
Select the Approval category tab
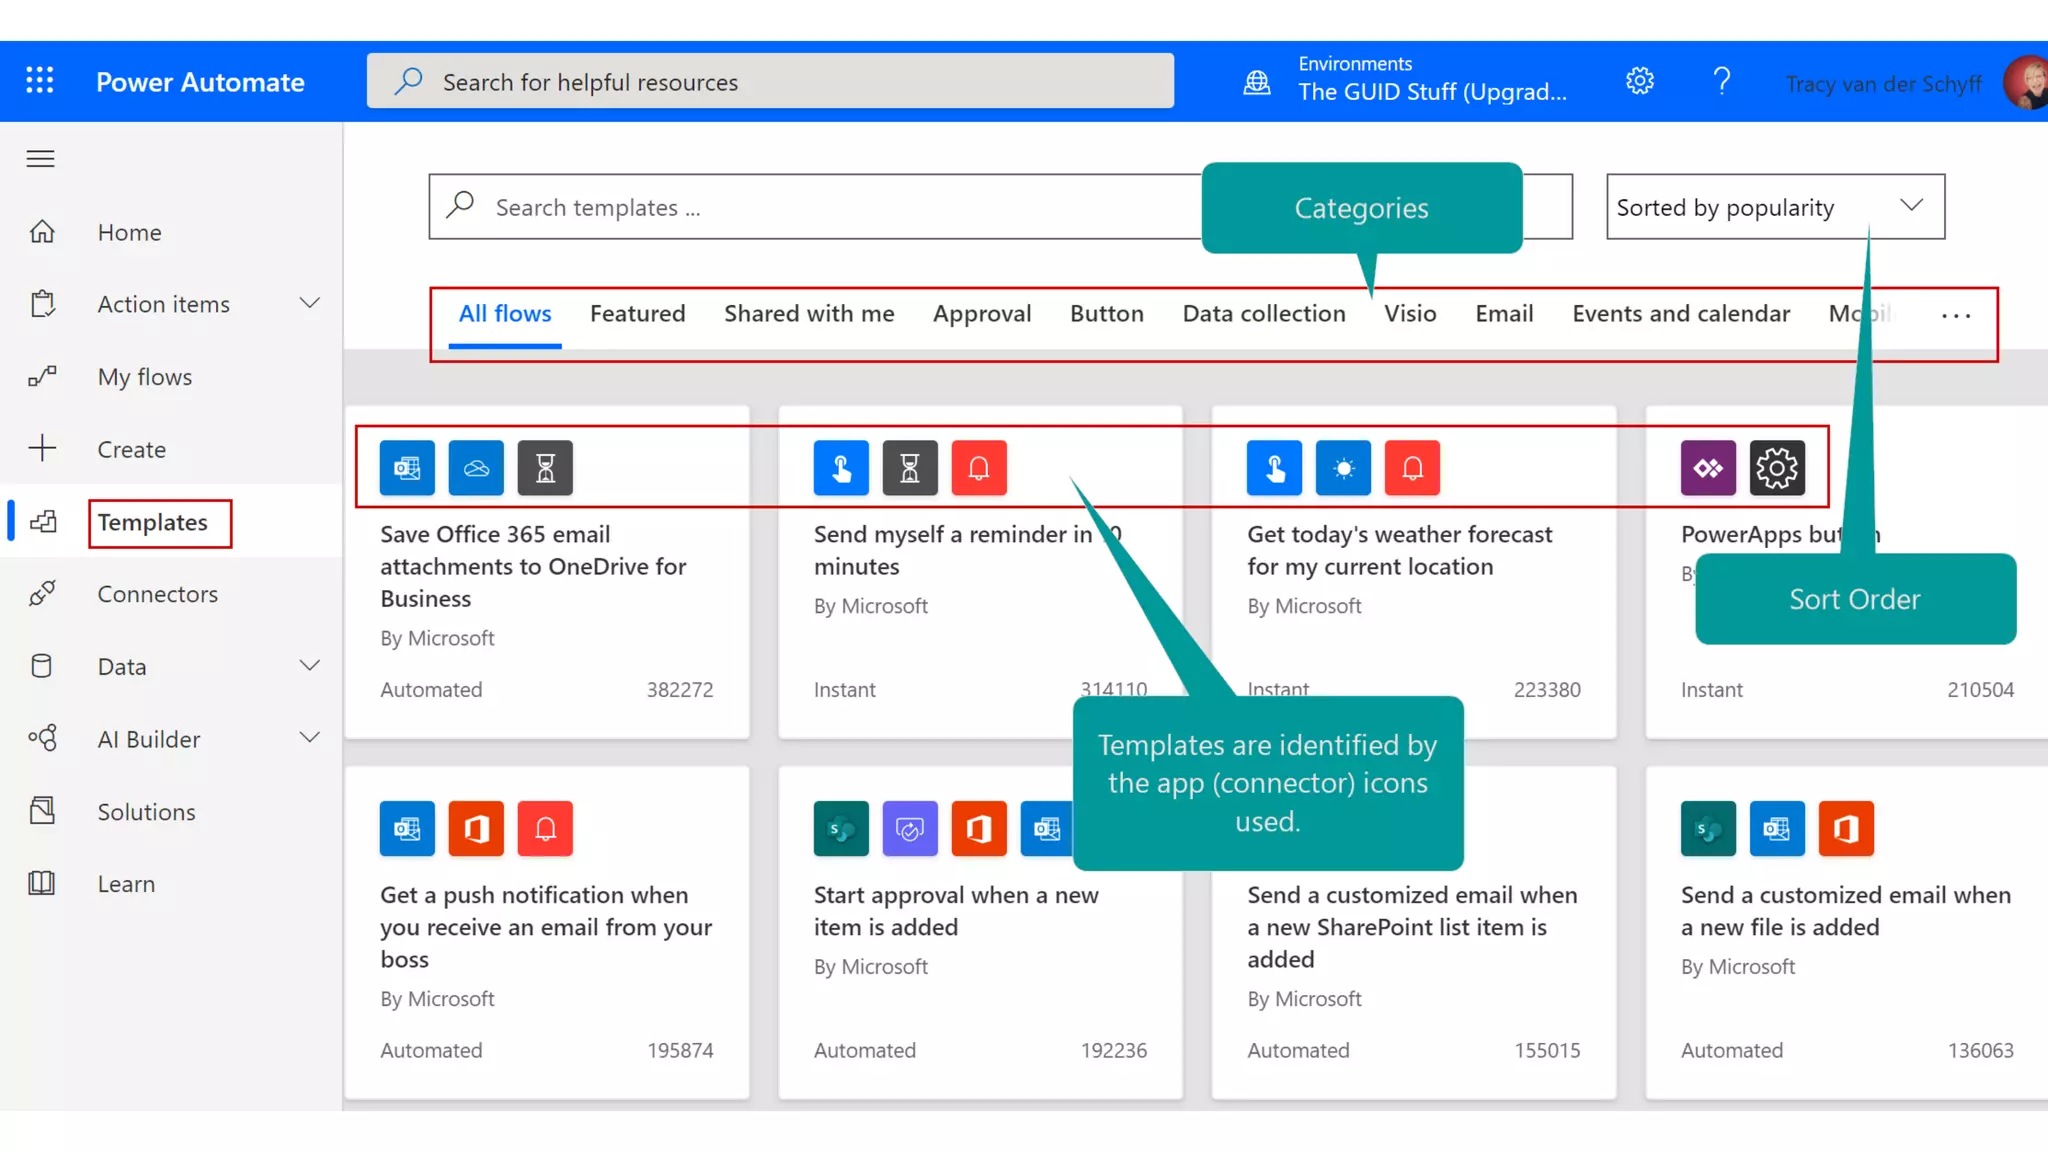(981, 314)
